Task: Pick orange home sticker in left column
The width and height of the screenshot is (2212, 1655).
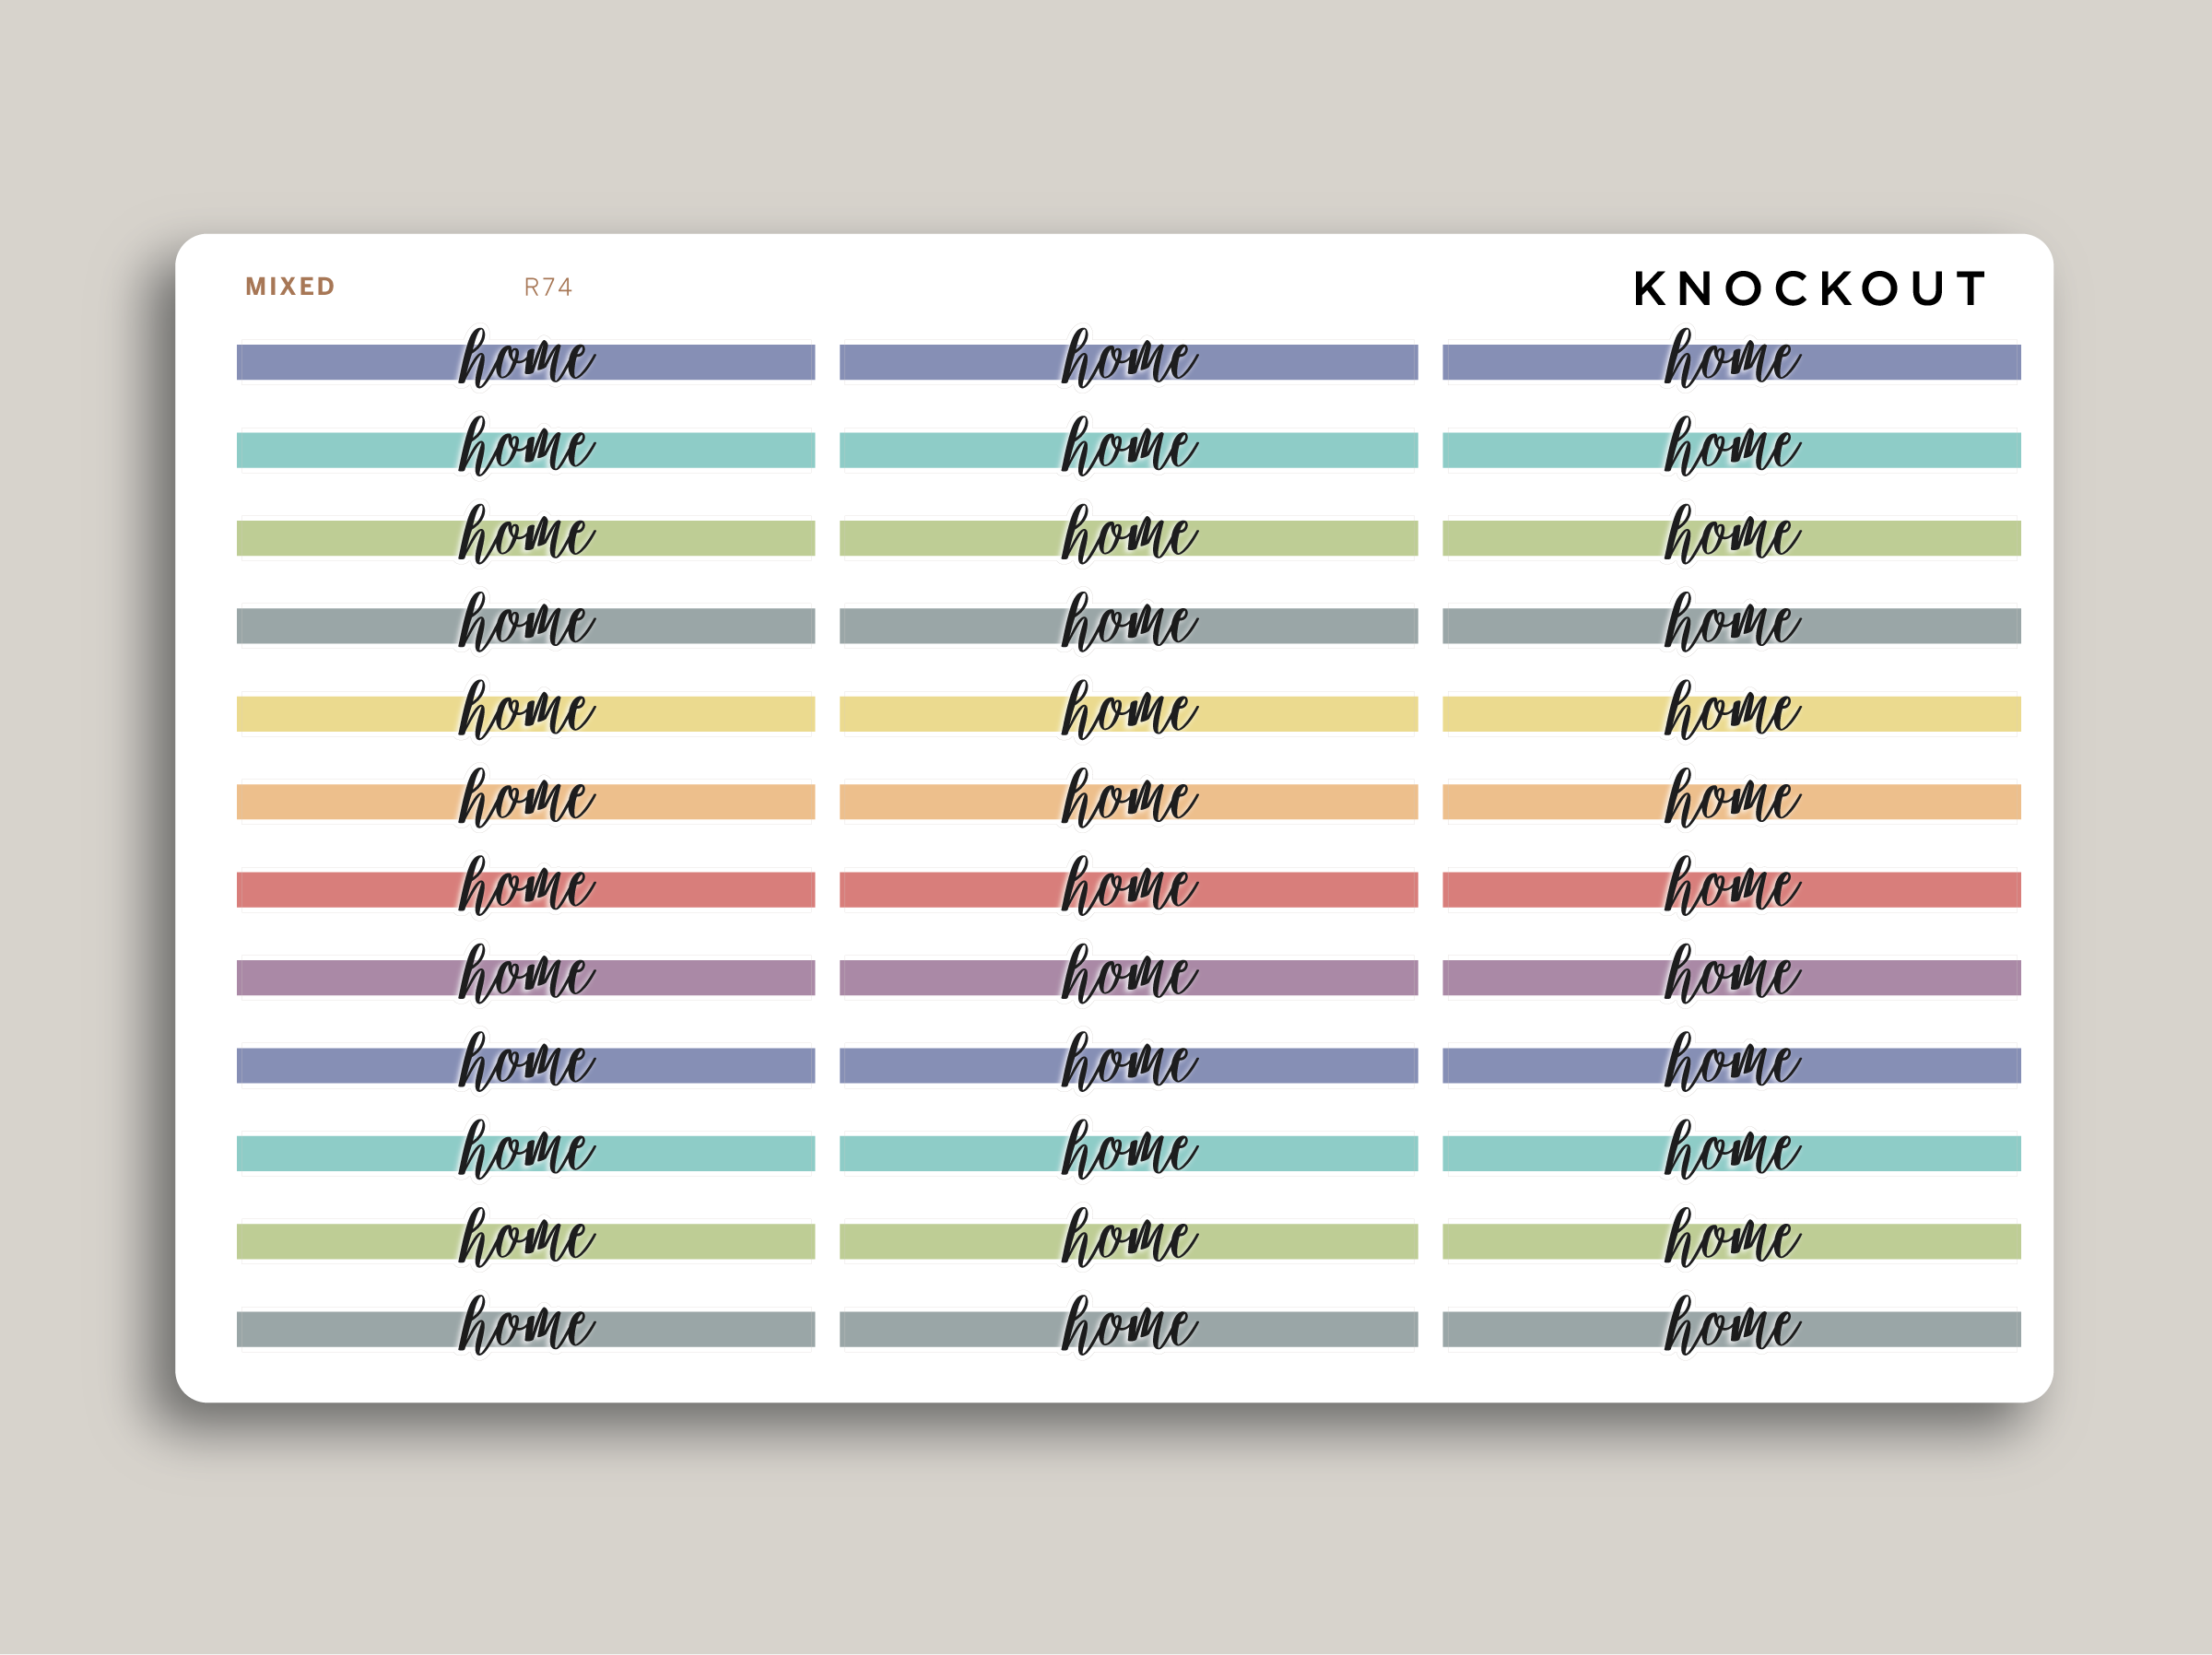Action: 526,802
